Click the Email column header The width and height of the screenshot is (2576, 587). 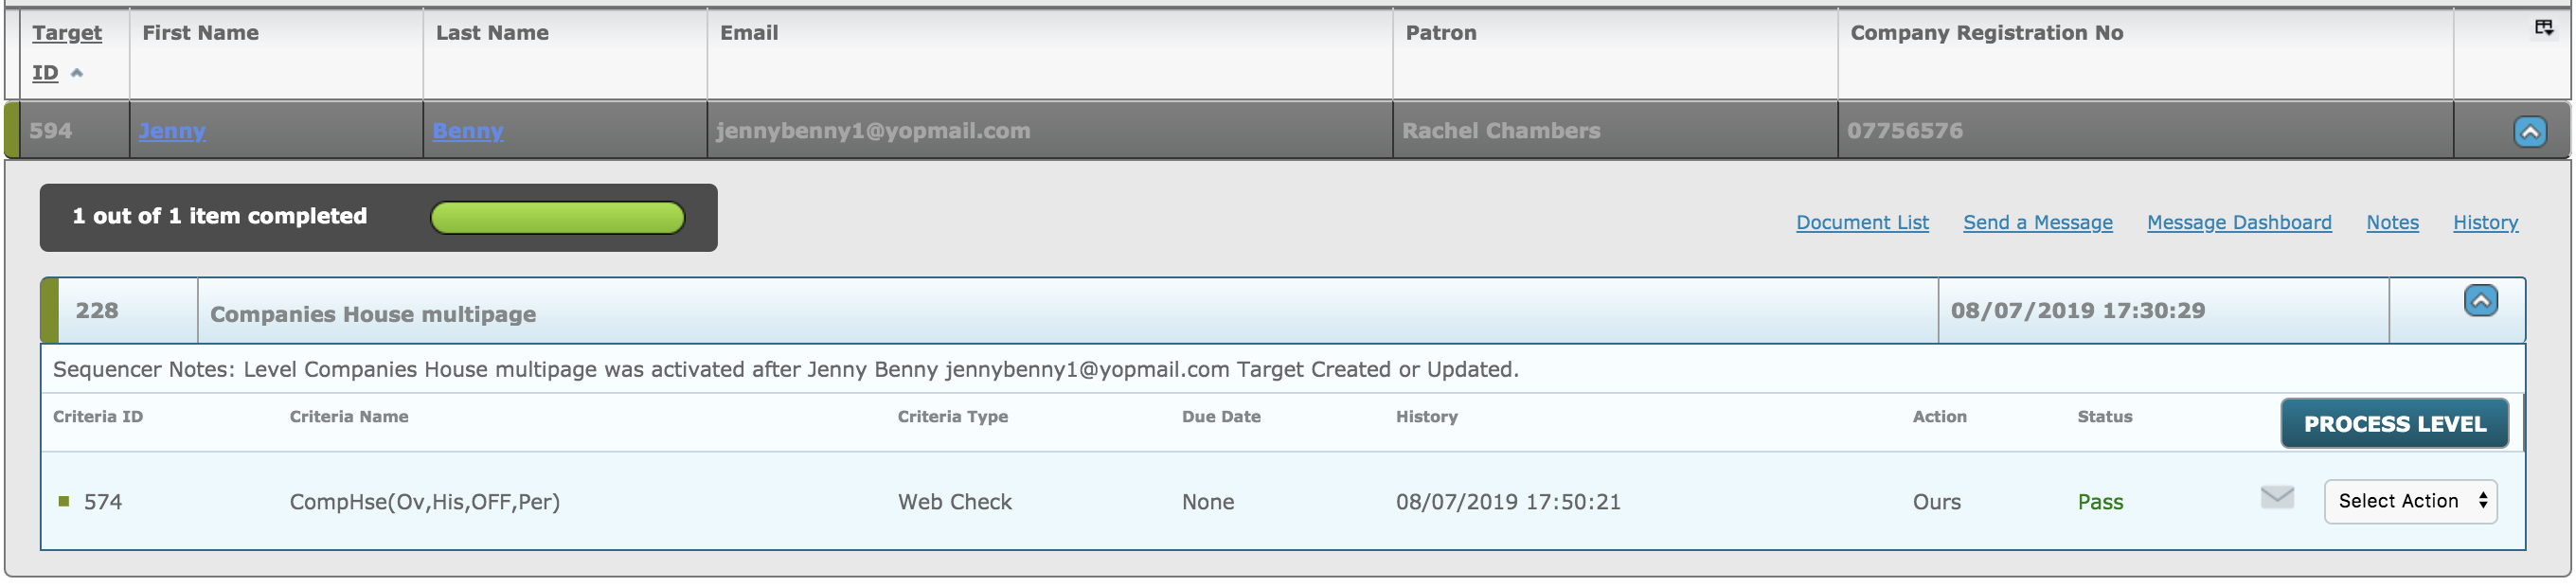(749, 33)
